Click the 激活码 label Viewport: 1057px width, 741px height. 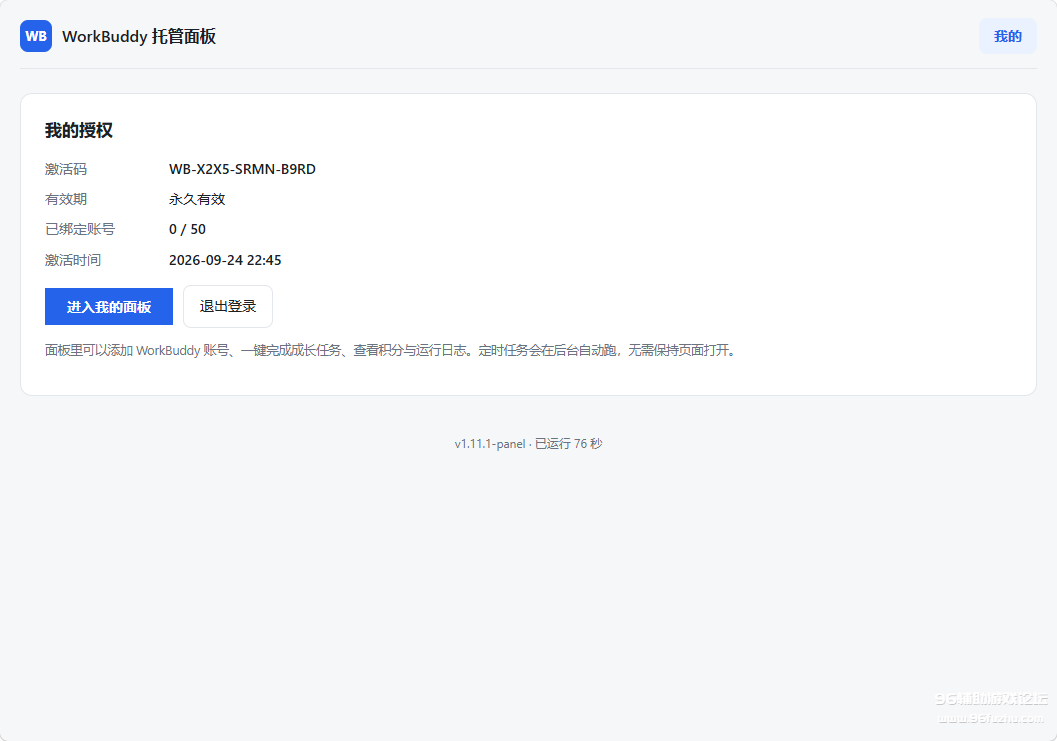coord(66,169)
